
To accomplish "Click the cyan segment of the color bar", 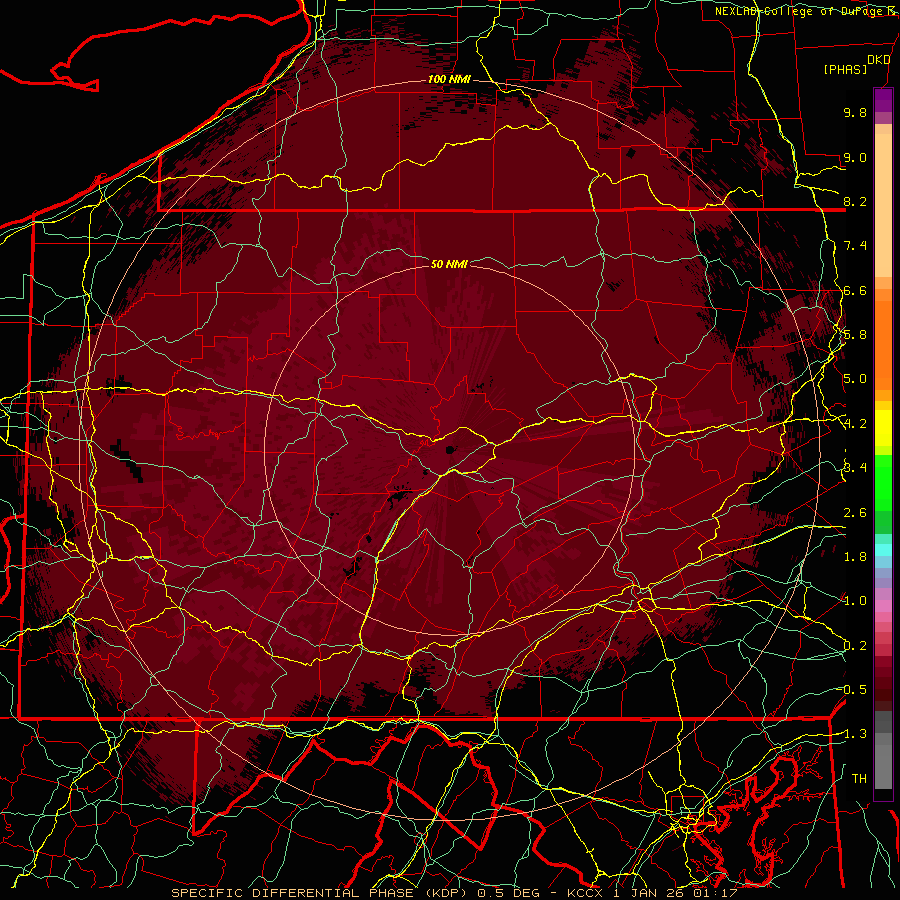I will coord(883,550).
